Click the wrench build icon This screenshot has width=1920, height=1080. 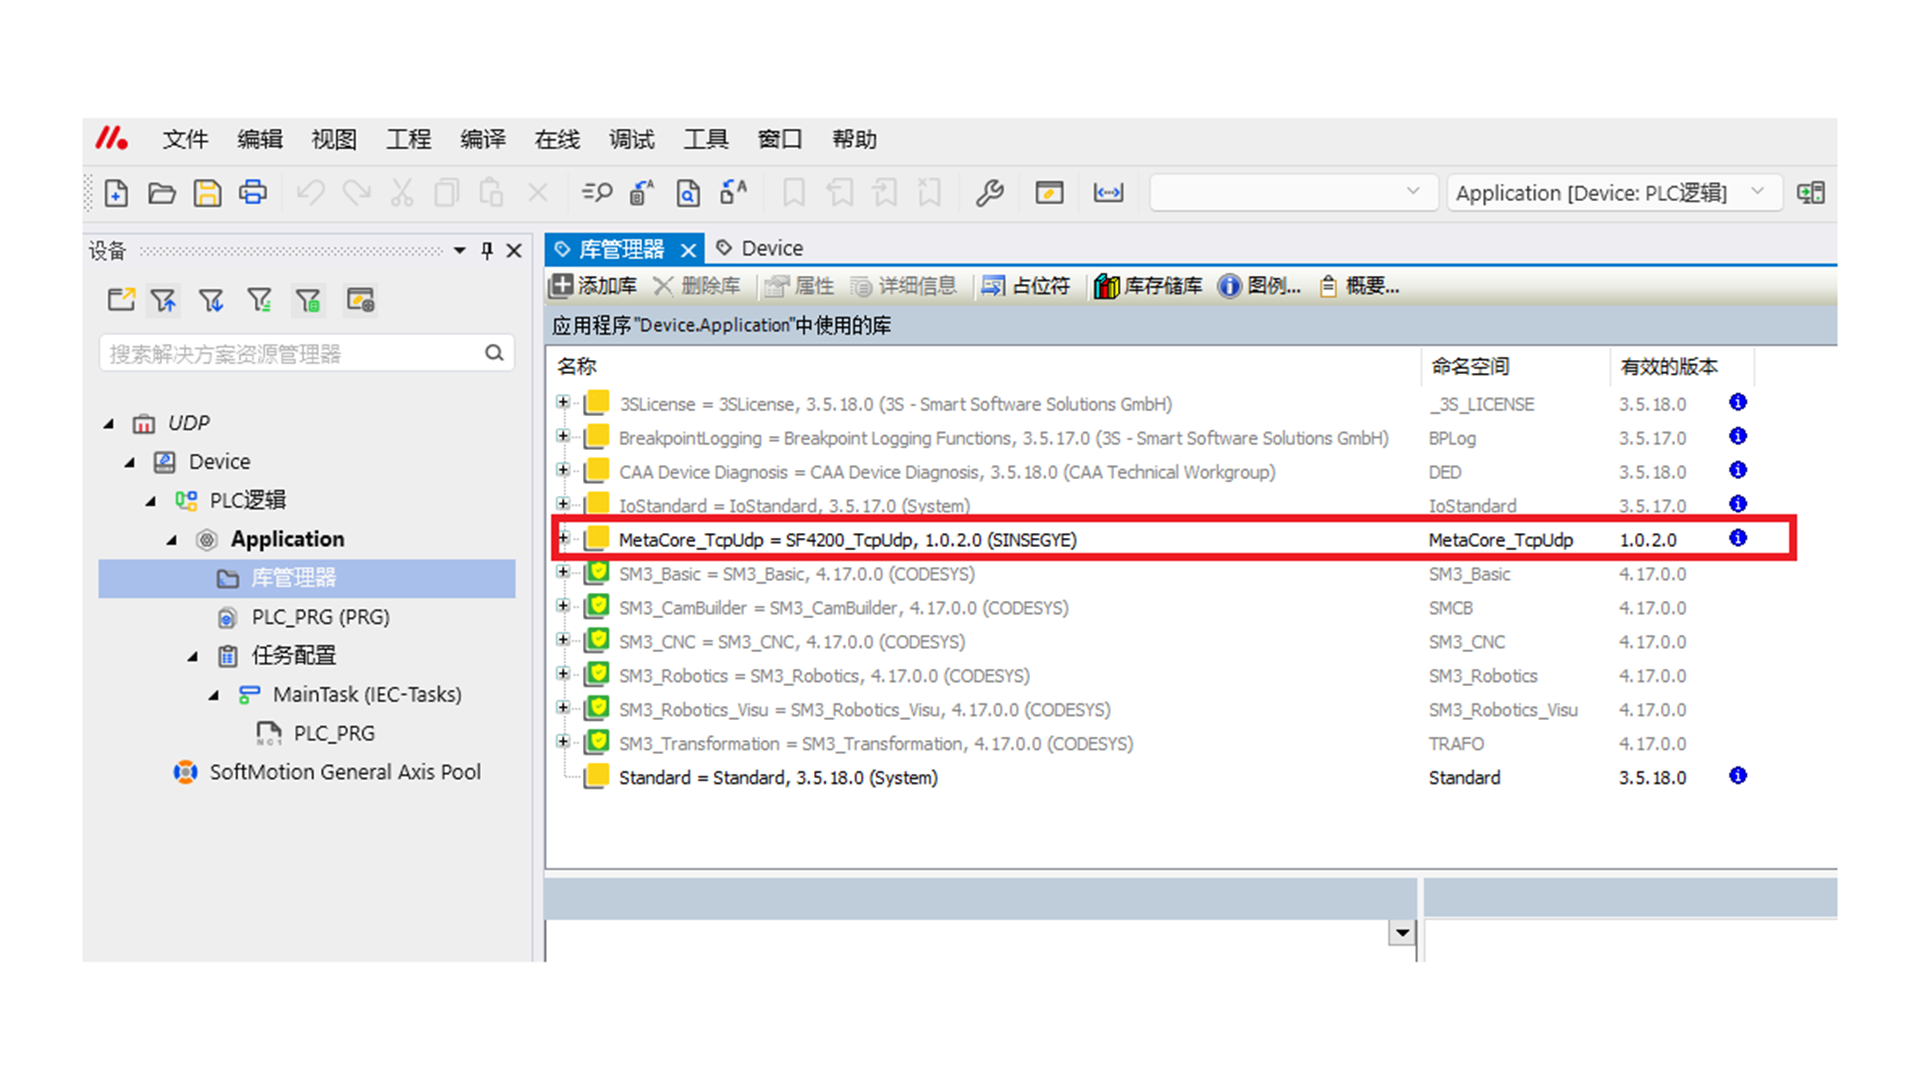[x=989, y=193]
